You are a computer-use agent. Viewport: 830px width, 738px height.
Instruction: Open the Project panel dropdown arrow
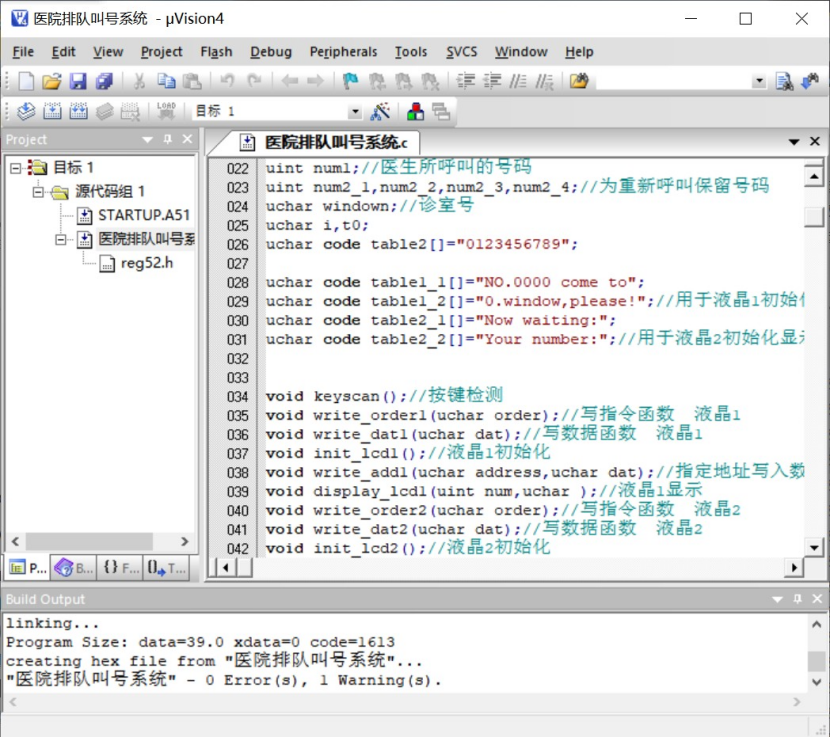[x=147, y=140]
